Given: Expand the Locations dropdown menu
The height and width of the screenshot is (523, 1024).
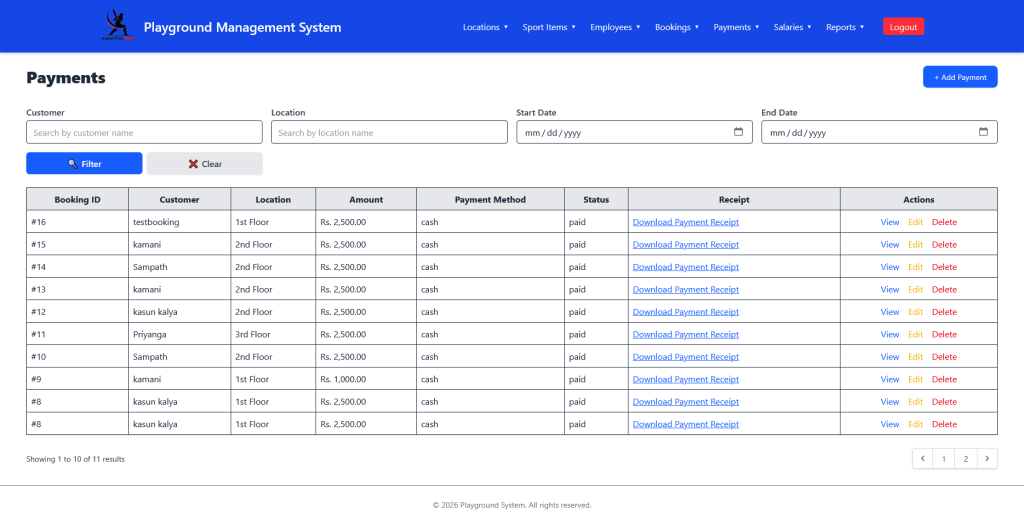Looking at the screenshot, I should coord(485,27).
